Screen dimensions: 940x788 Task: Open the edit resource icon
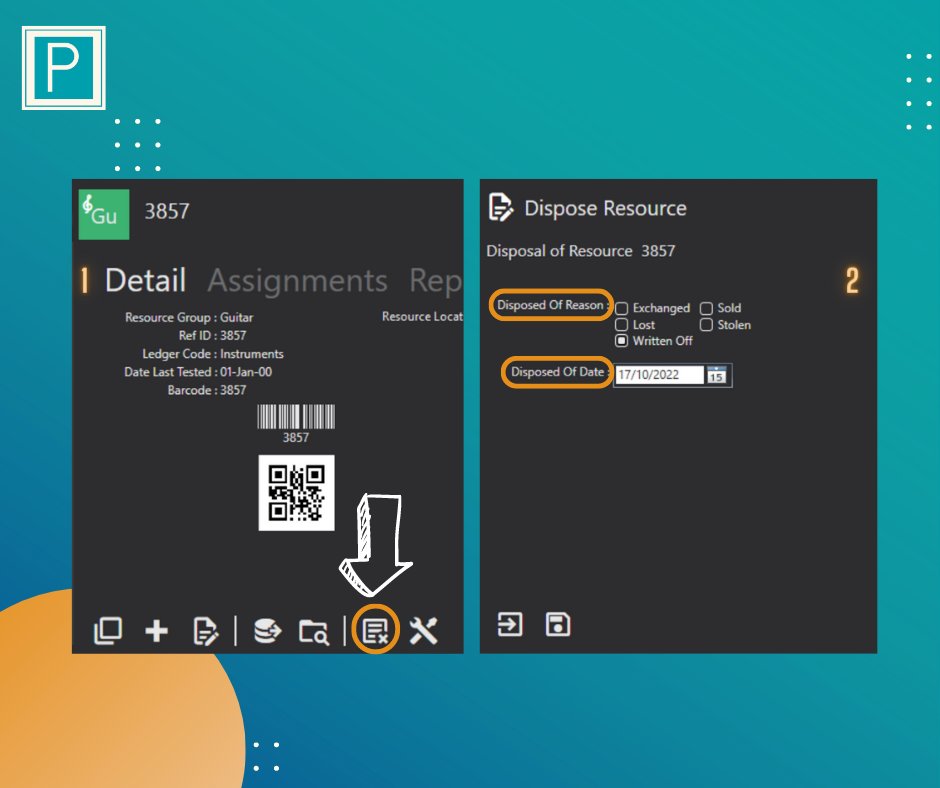[206, 631]
